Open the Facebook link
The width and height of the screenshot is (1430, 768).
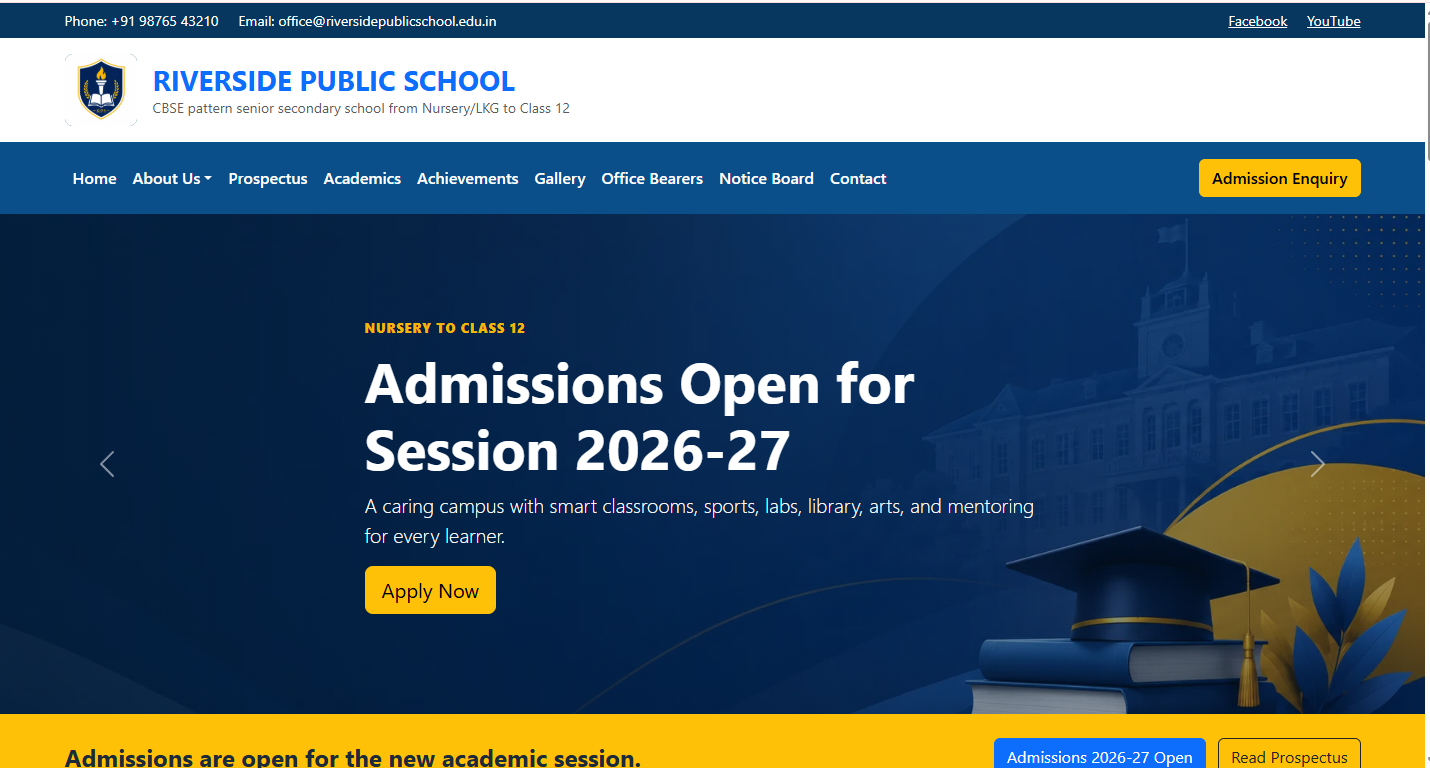click(x=1258, y=21)
